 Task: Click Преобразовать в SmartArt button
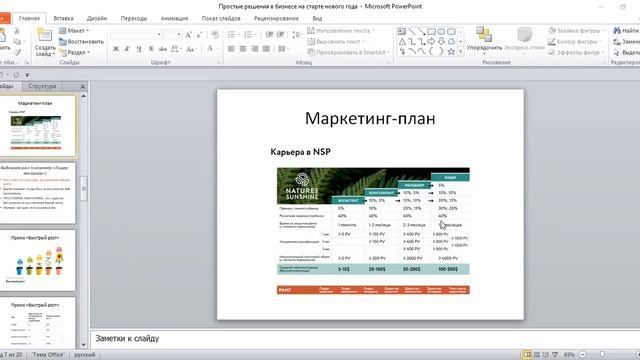point(348,52)
